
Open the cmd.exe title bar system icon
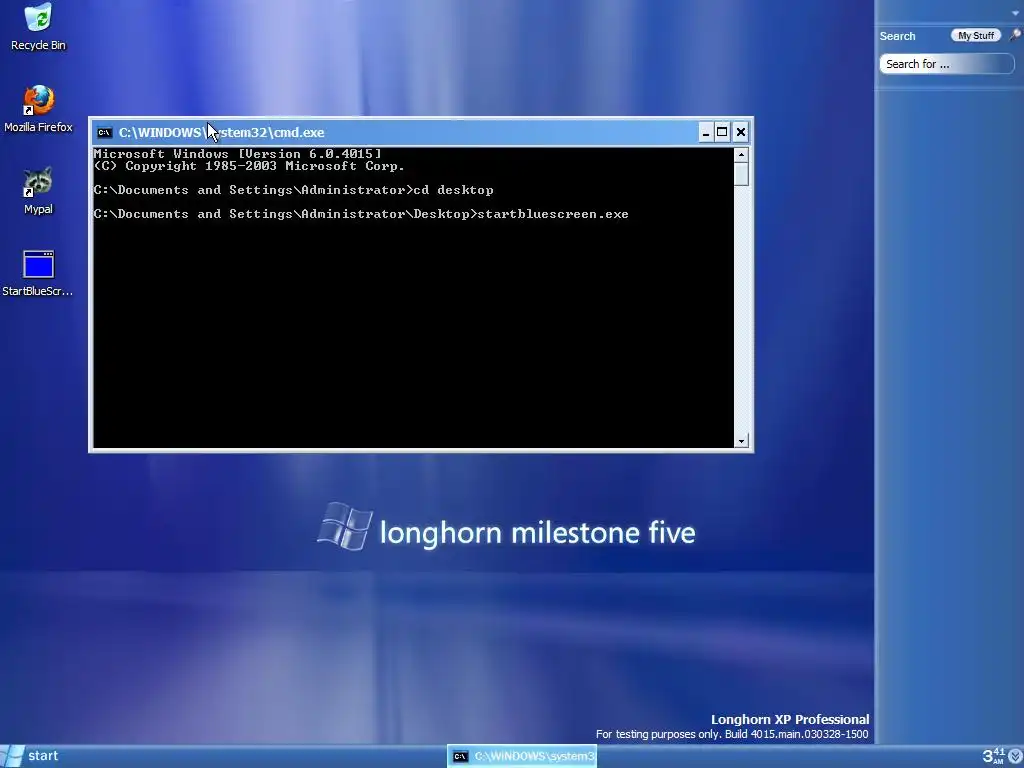104,133
